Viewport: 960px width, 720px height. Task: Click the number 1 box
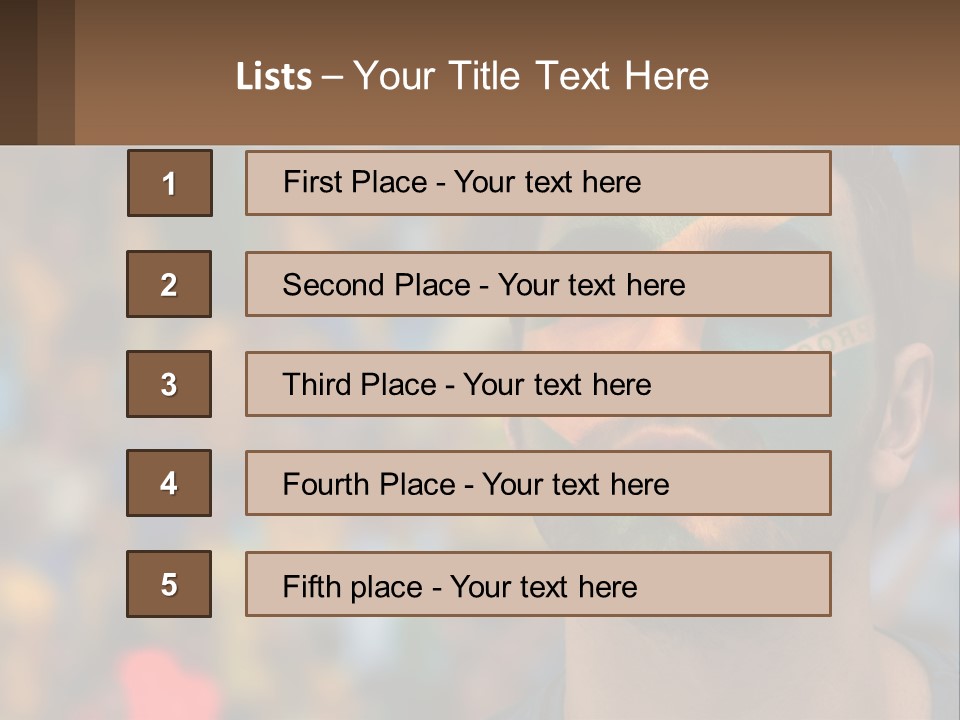pyautogui.click(x=170, y=183)
